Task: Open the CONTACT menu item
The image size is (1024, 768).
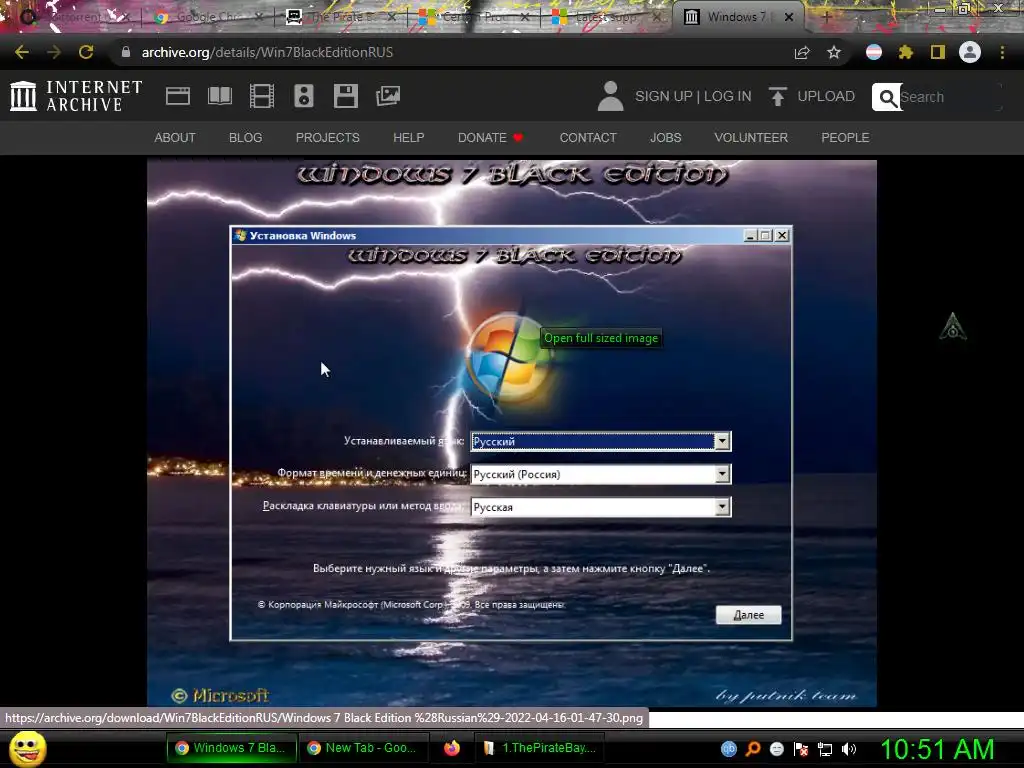Action: point(588,138)
